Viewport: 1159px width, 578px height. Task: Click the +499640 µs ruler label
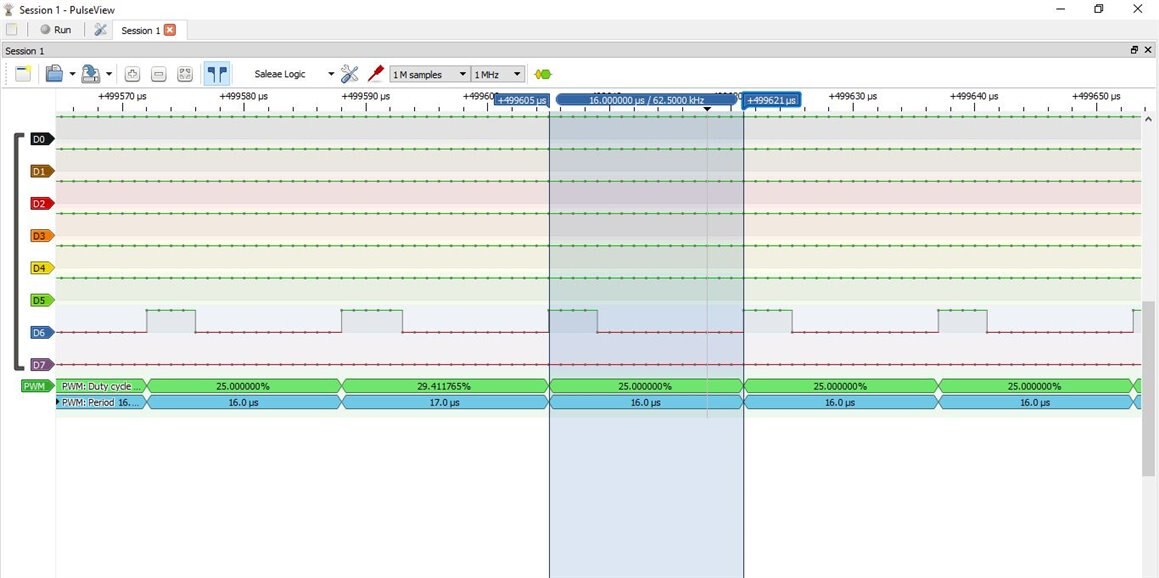(974, 96)
